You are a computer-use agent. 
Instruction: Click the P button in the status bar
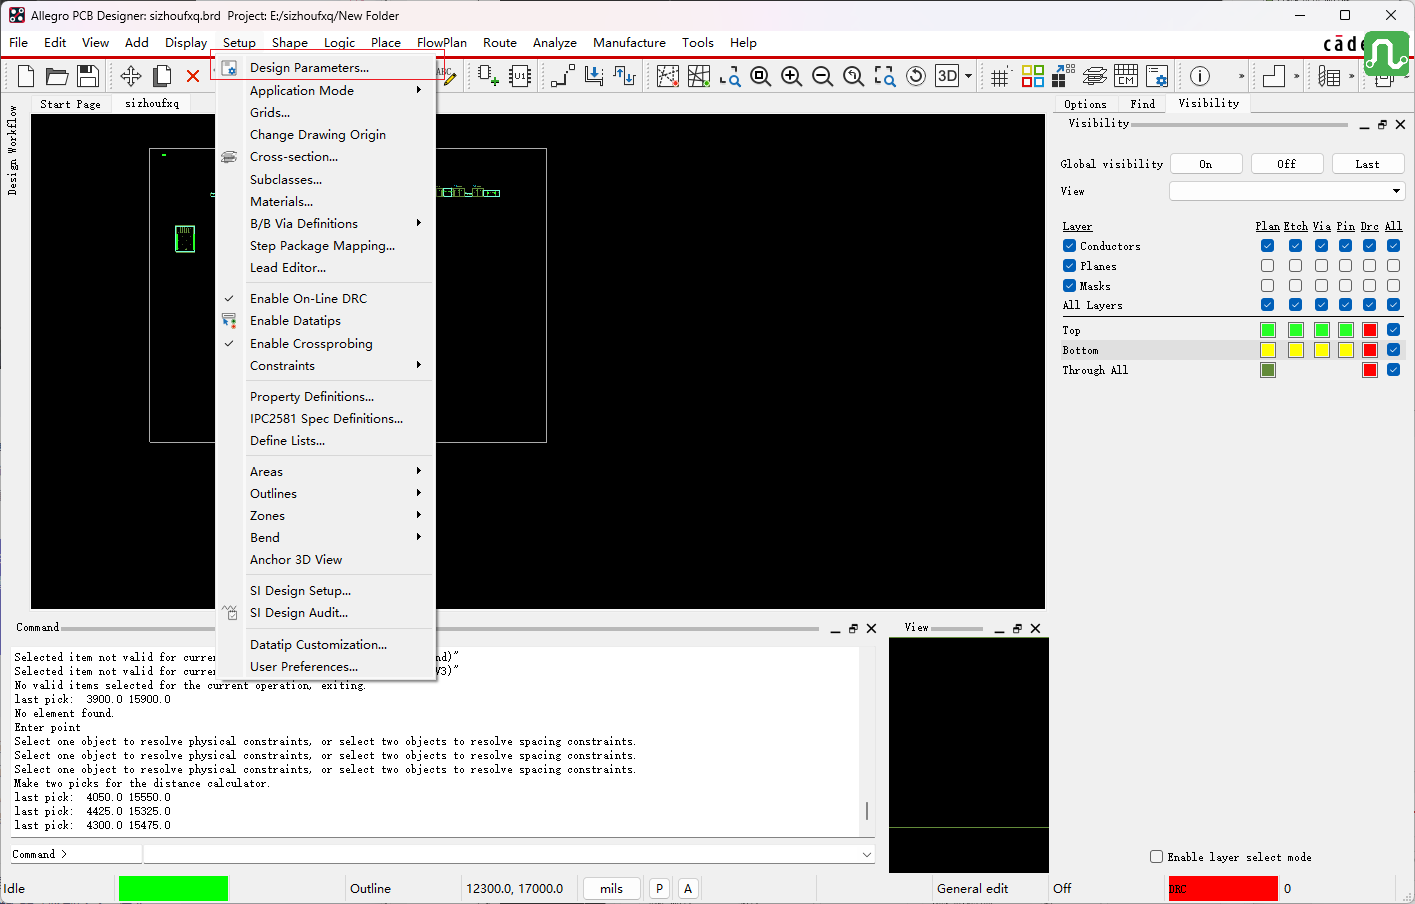[659, 888]
